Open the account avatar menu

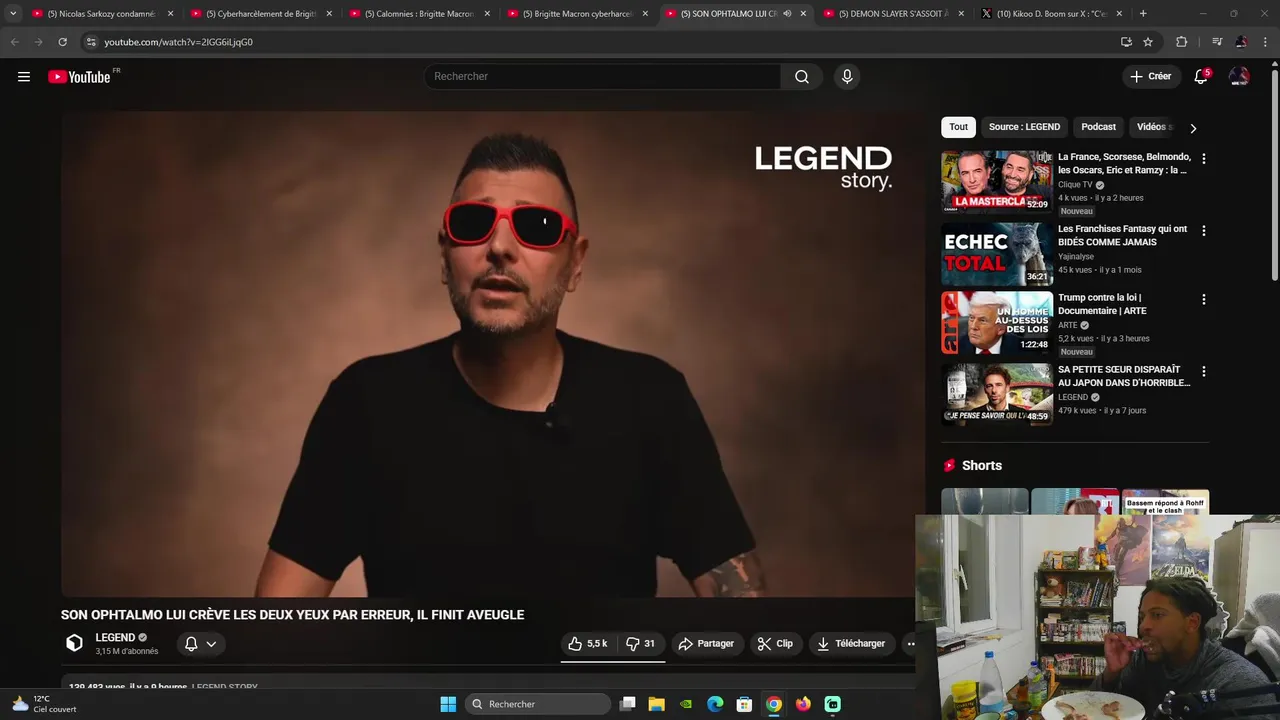(1239, 77)
